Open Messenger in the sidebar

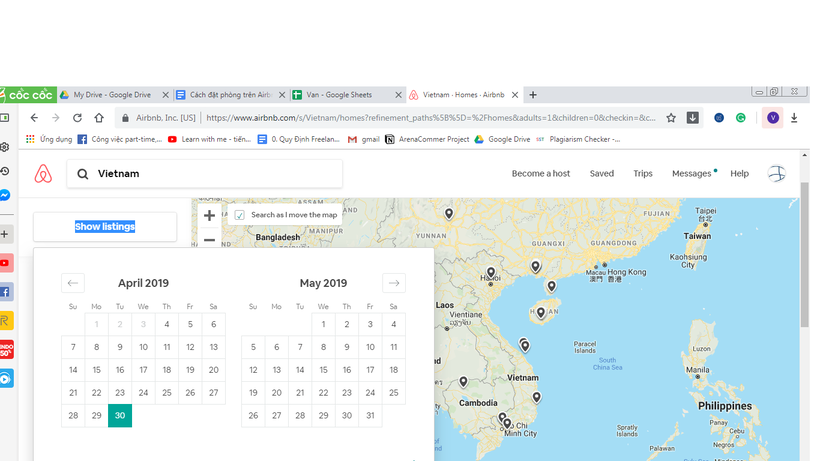pyautogui.click(x=5, y=195)
